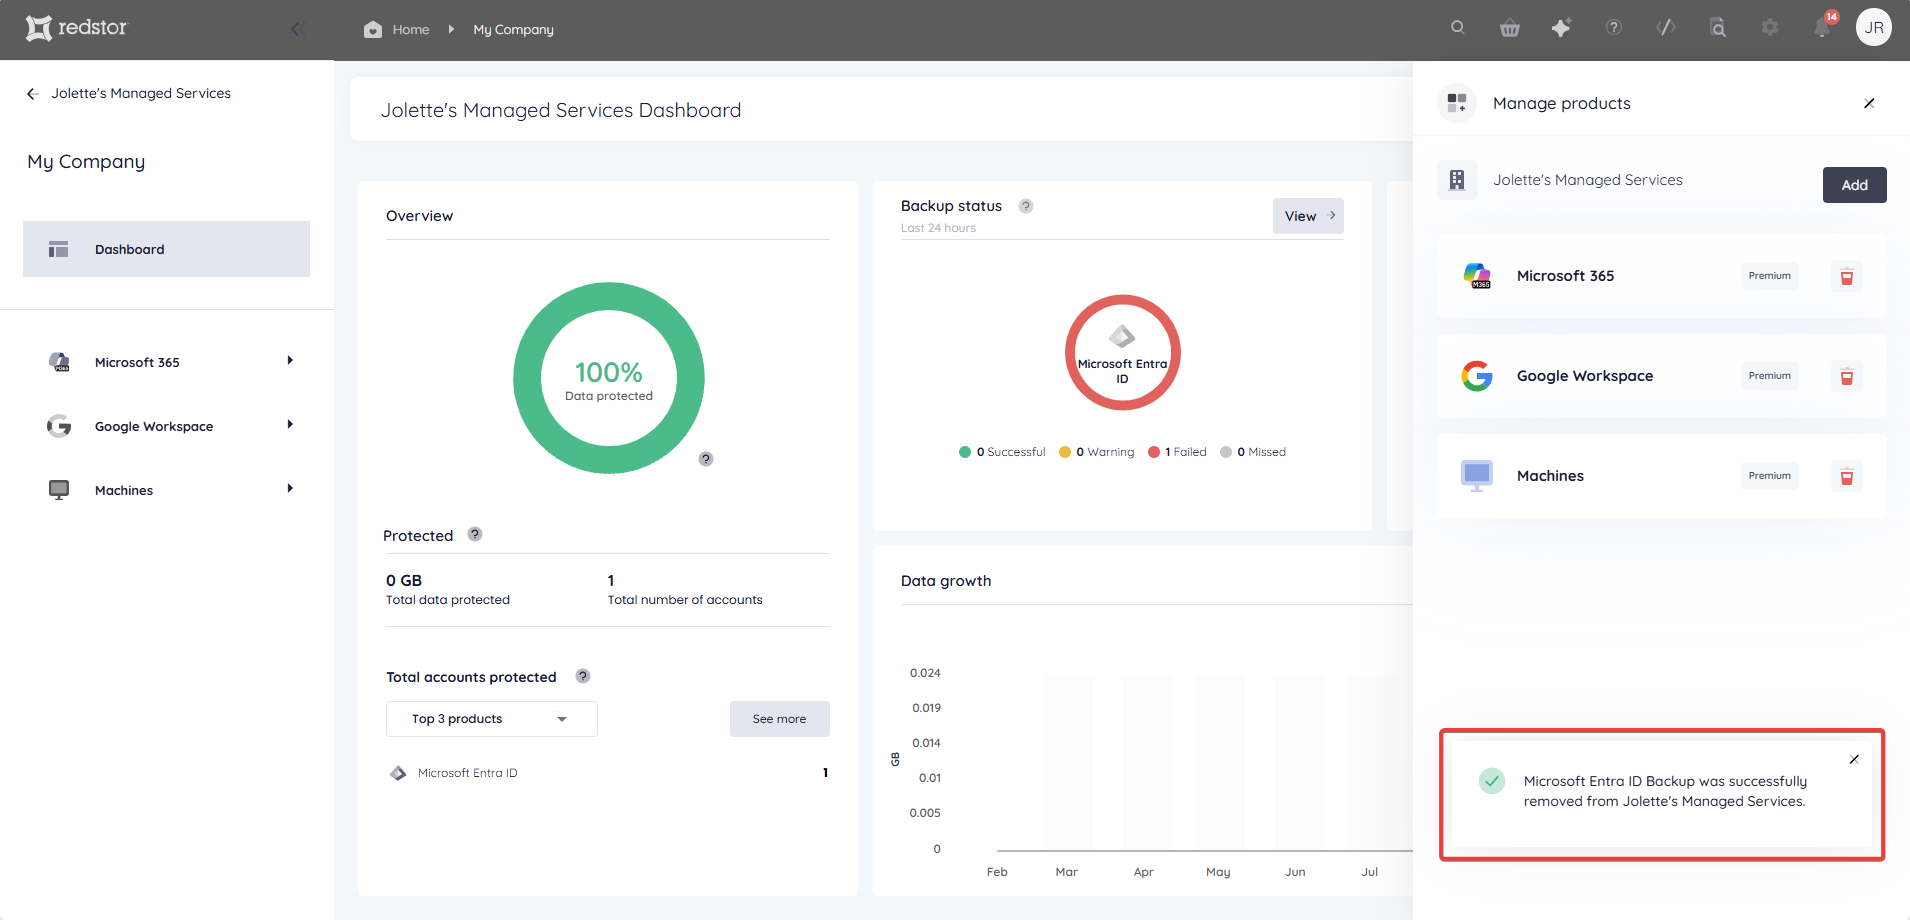The height and width of the screenshot is (920, 1910).
Task: Click the Machines monitor icon in panel
Action: [x=1477, y=476]
